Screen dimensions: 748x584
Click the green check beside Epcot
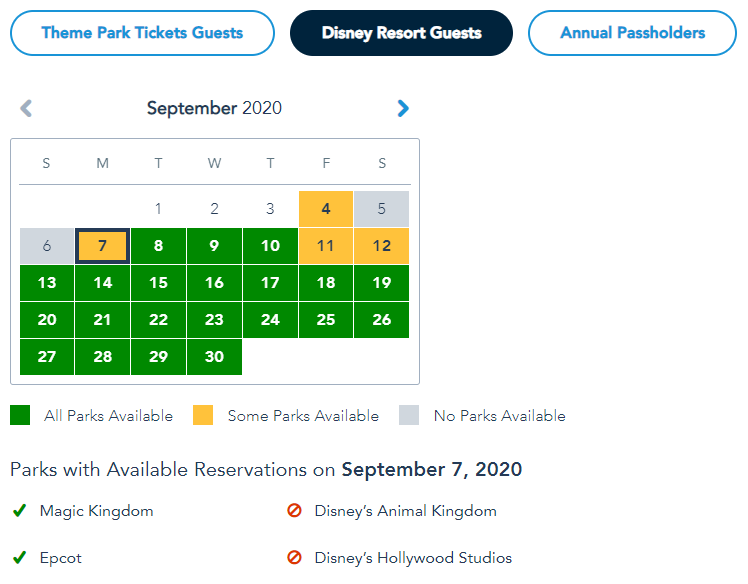pyautogui.click(x=19, y=558)
